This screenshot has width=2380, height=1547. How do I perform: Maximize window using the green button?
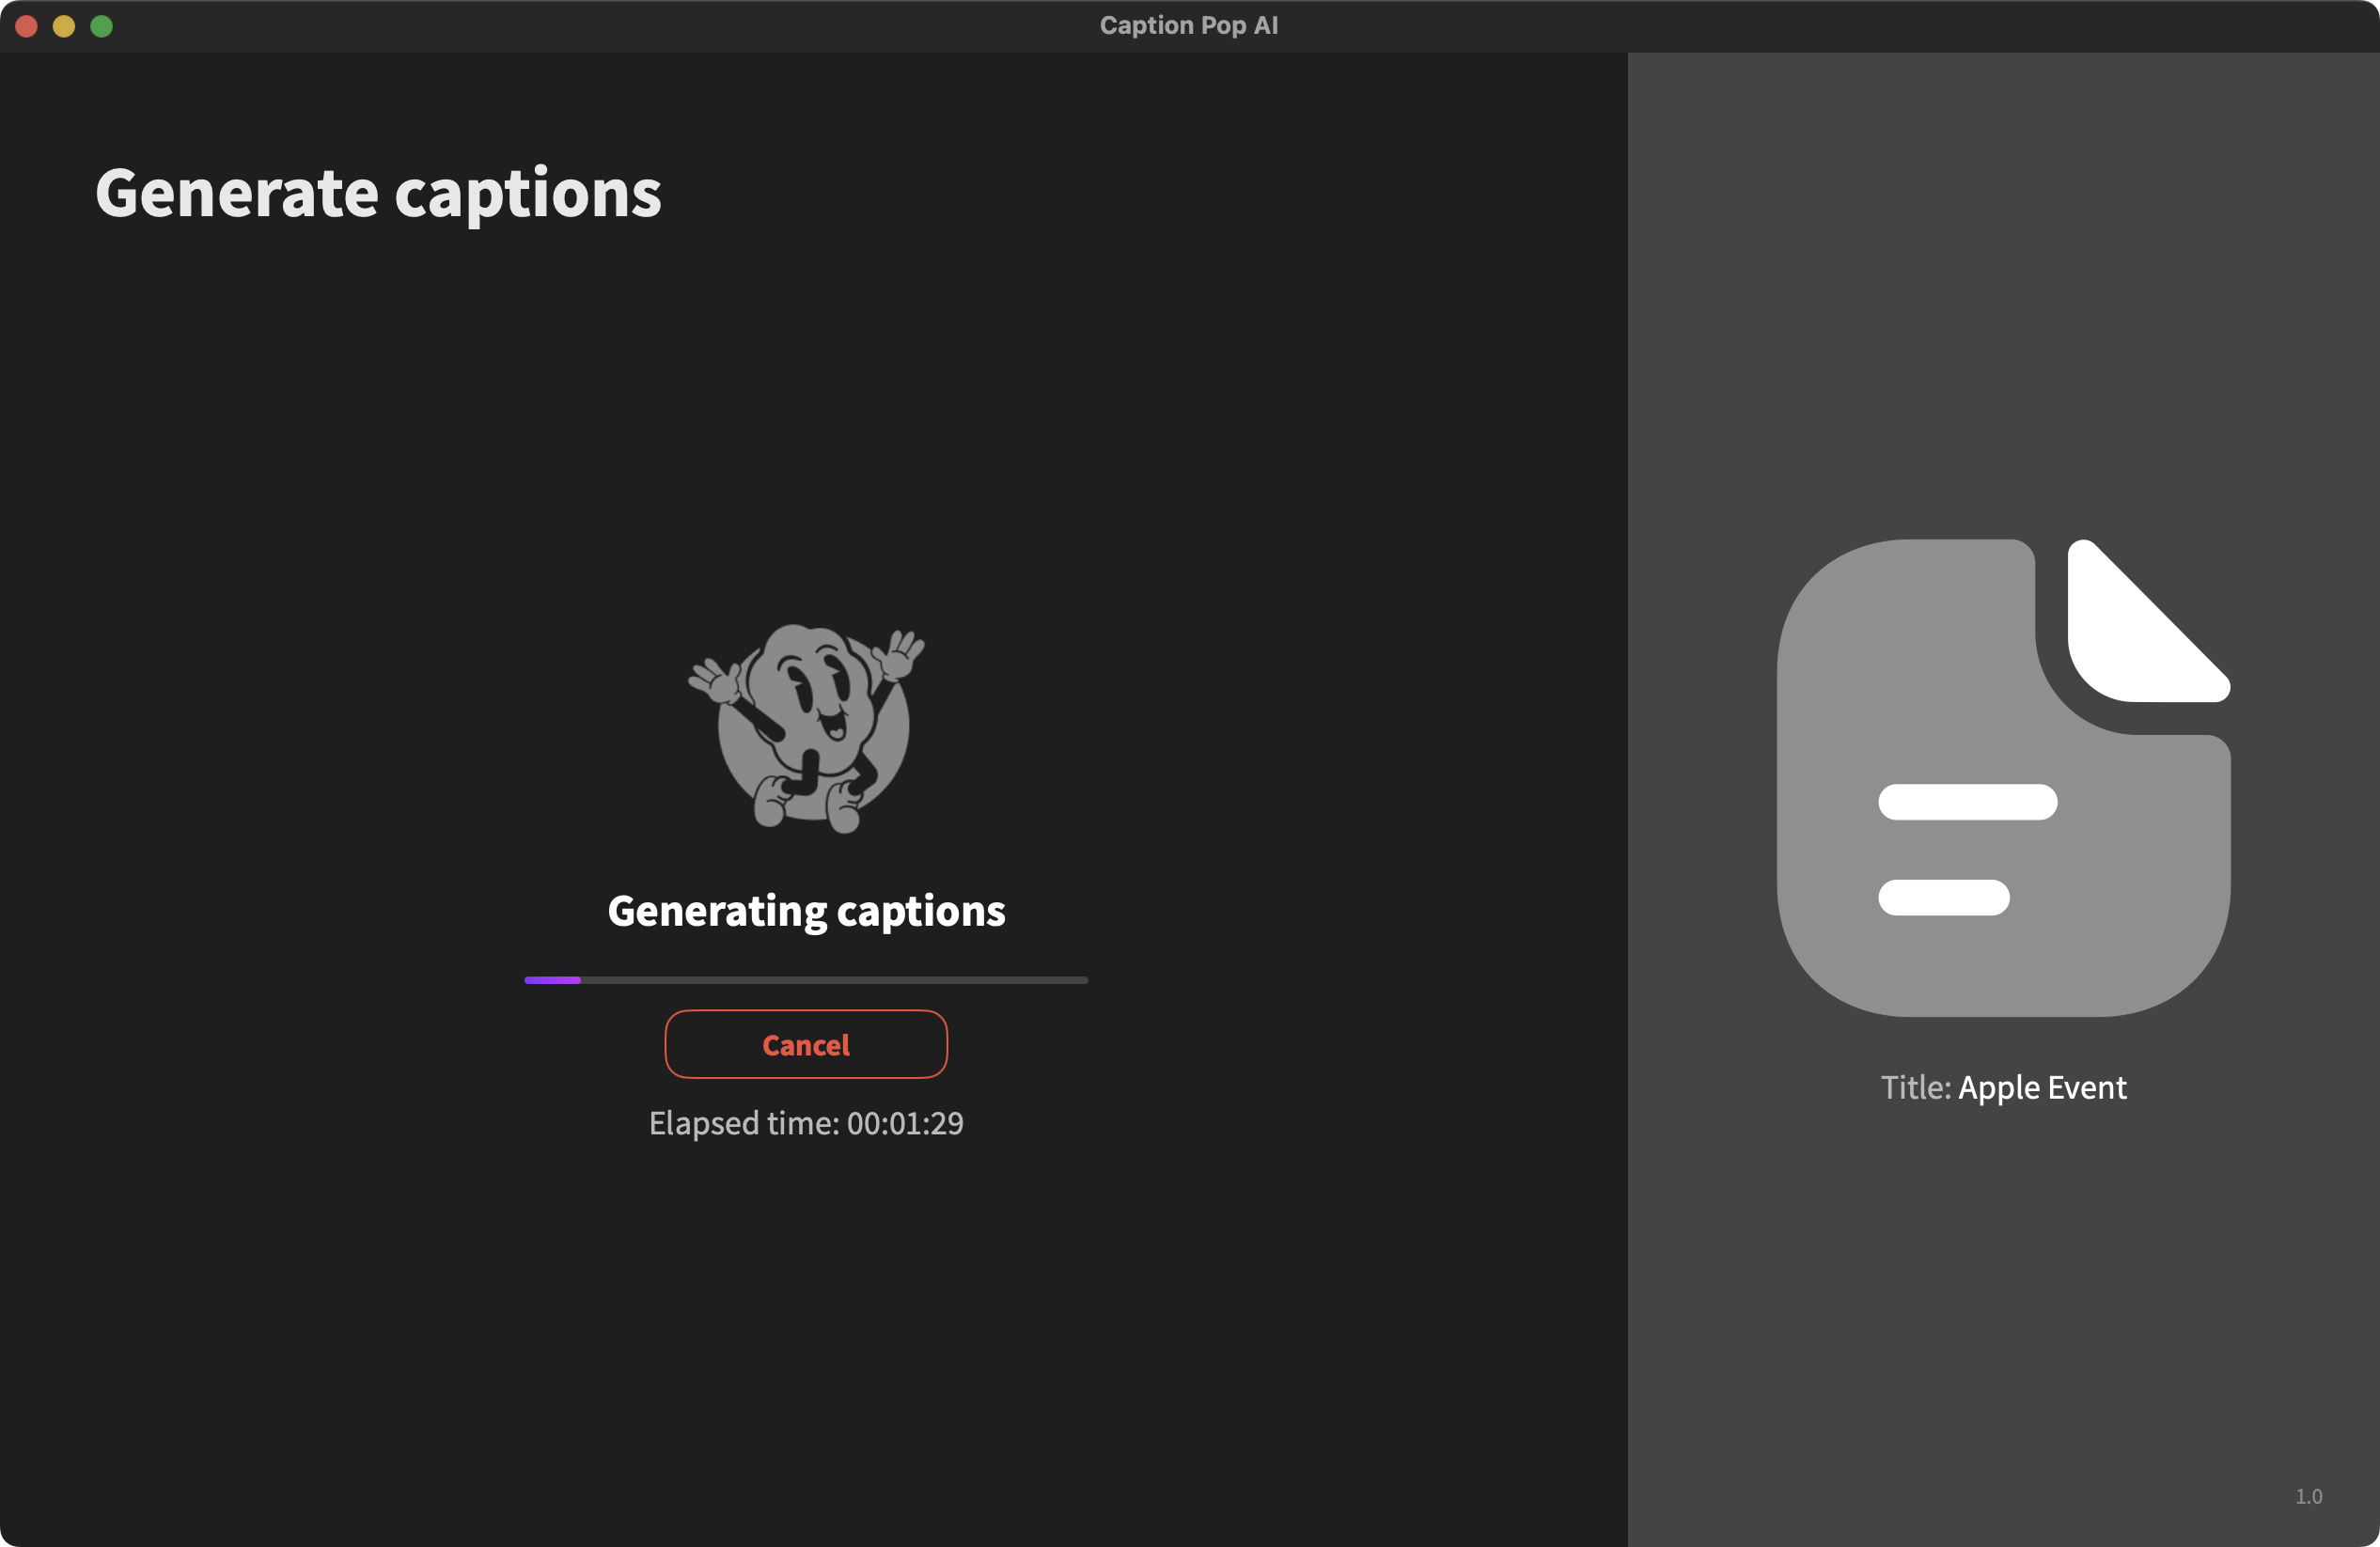click(101, 26)
